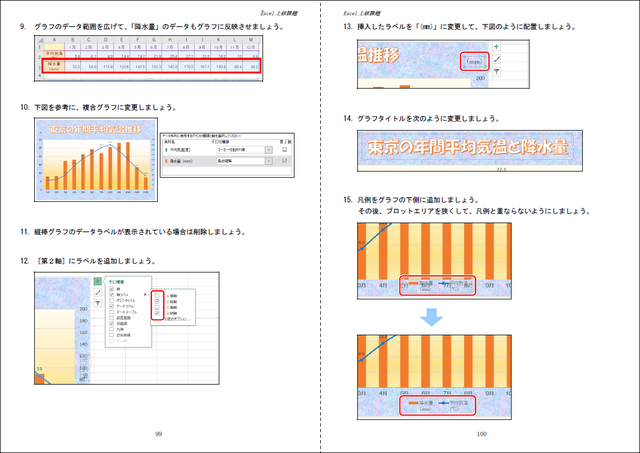Click the Chart Styles brush icon in step 13 figure
The width and height of the screenshot is (640, 453).
pos(496,59)
